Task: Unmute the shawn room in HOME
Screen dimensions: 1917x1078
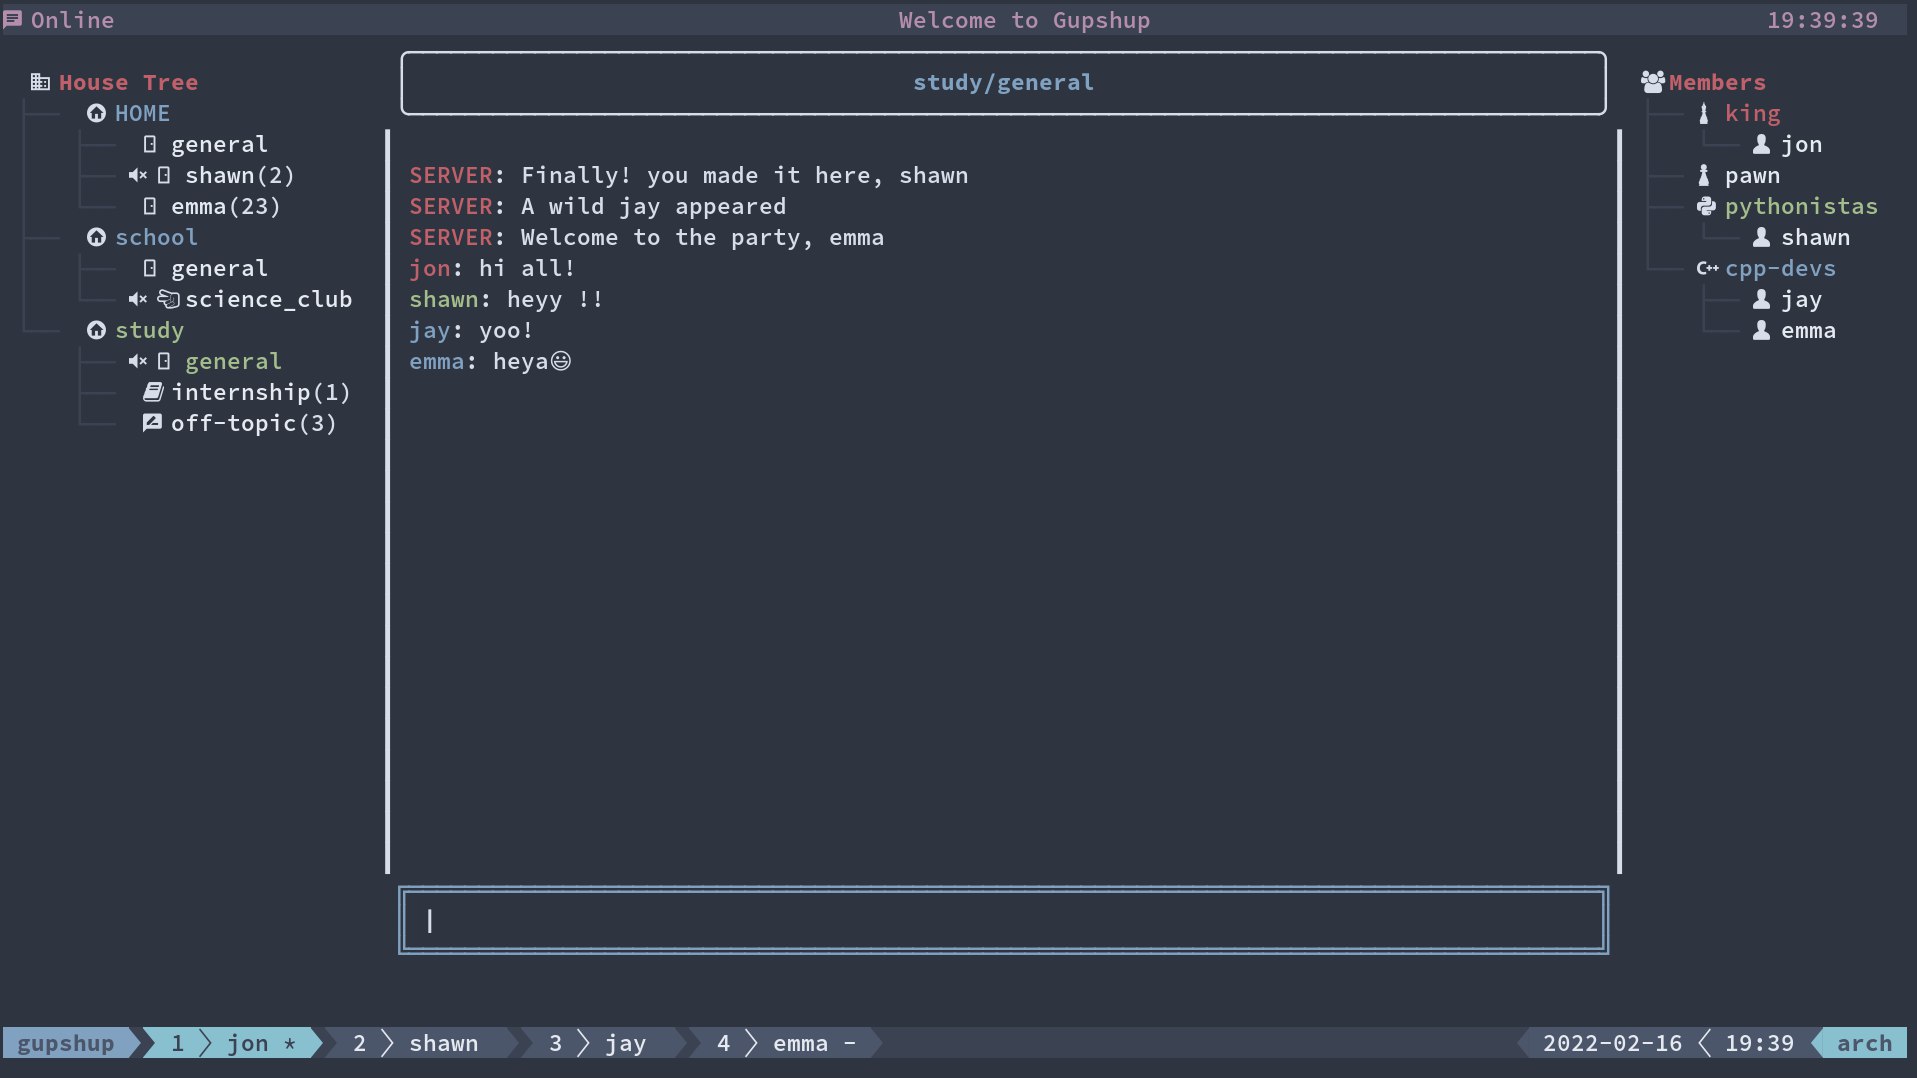Action: click(x=138, y=175)
